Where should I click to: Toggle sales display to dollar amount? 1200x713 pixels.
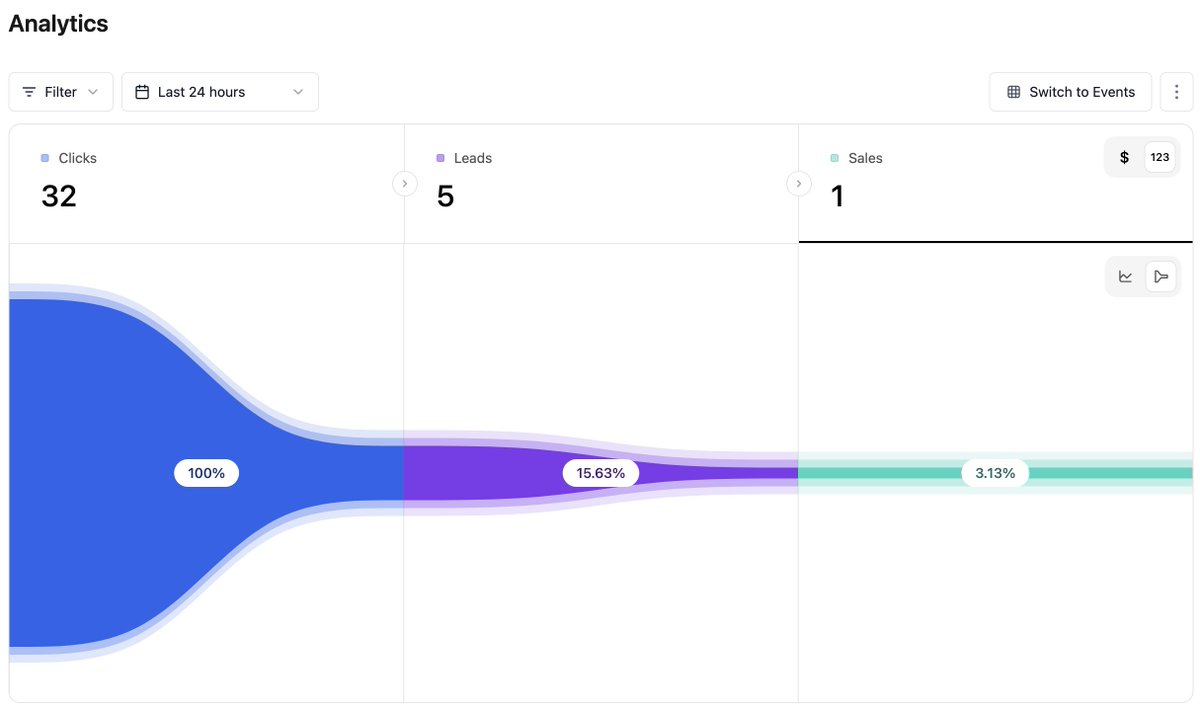coord(1124,157)
